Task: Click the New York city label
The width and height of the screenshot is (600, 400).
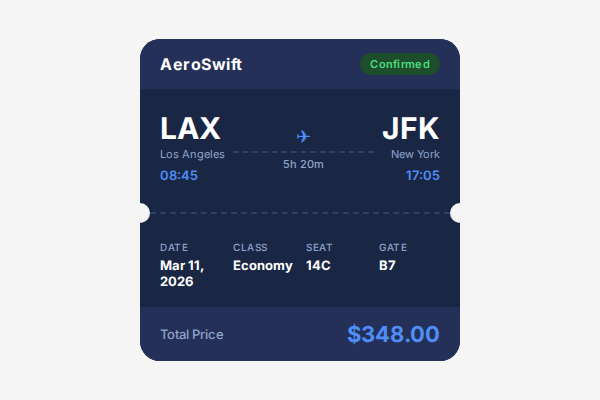Action: (x=415, y=154)
